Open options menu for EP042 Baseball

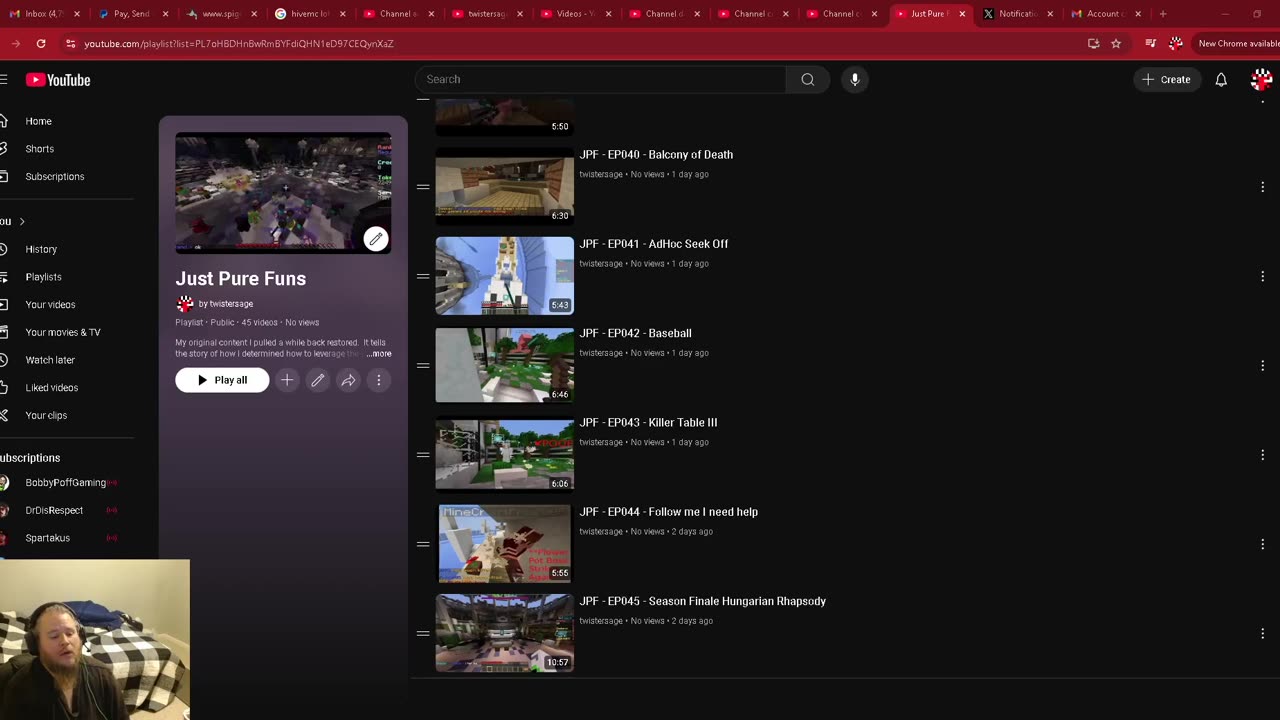pyautogui.click(x=1262, y=366)
